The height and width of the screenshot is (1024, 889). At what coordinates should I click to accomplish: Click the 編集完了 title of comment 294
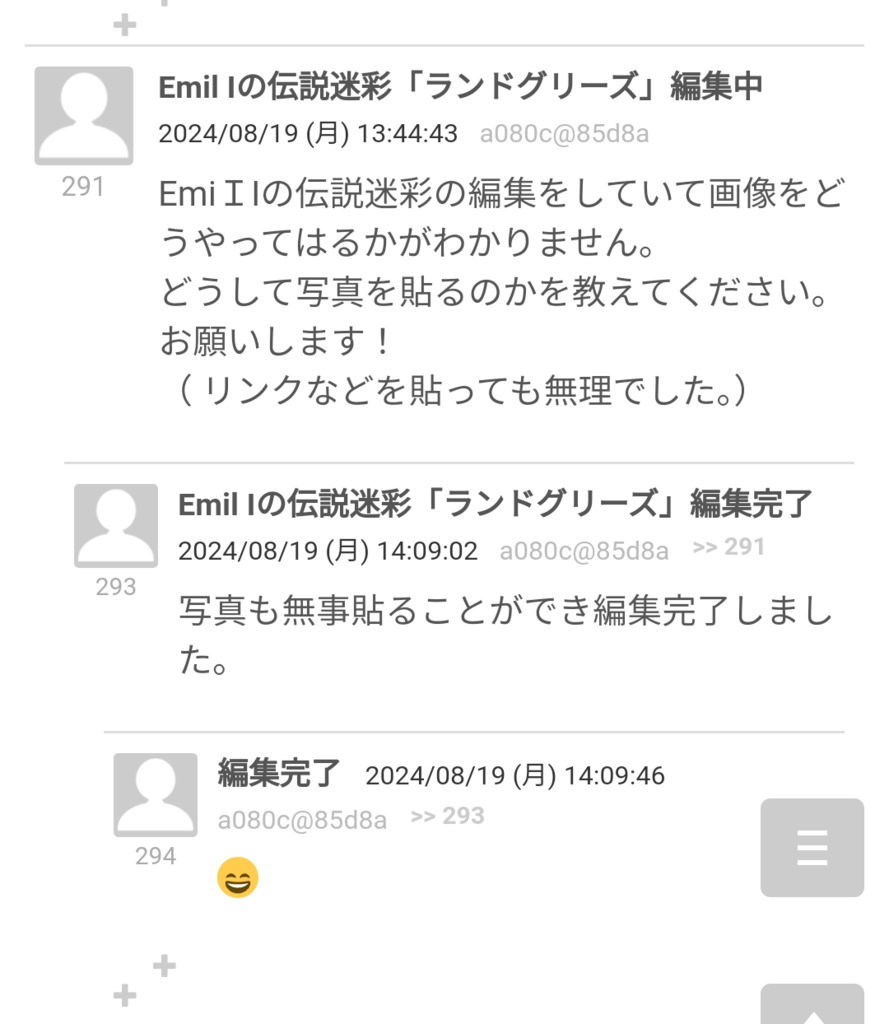[x=279, y=773]
